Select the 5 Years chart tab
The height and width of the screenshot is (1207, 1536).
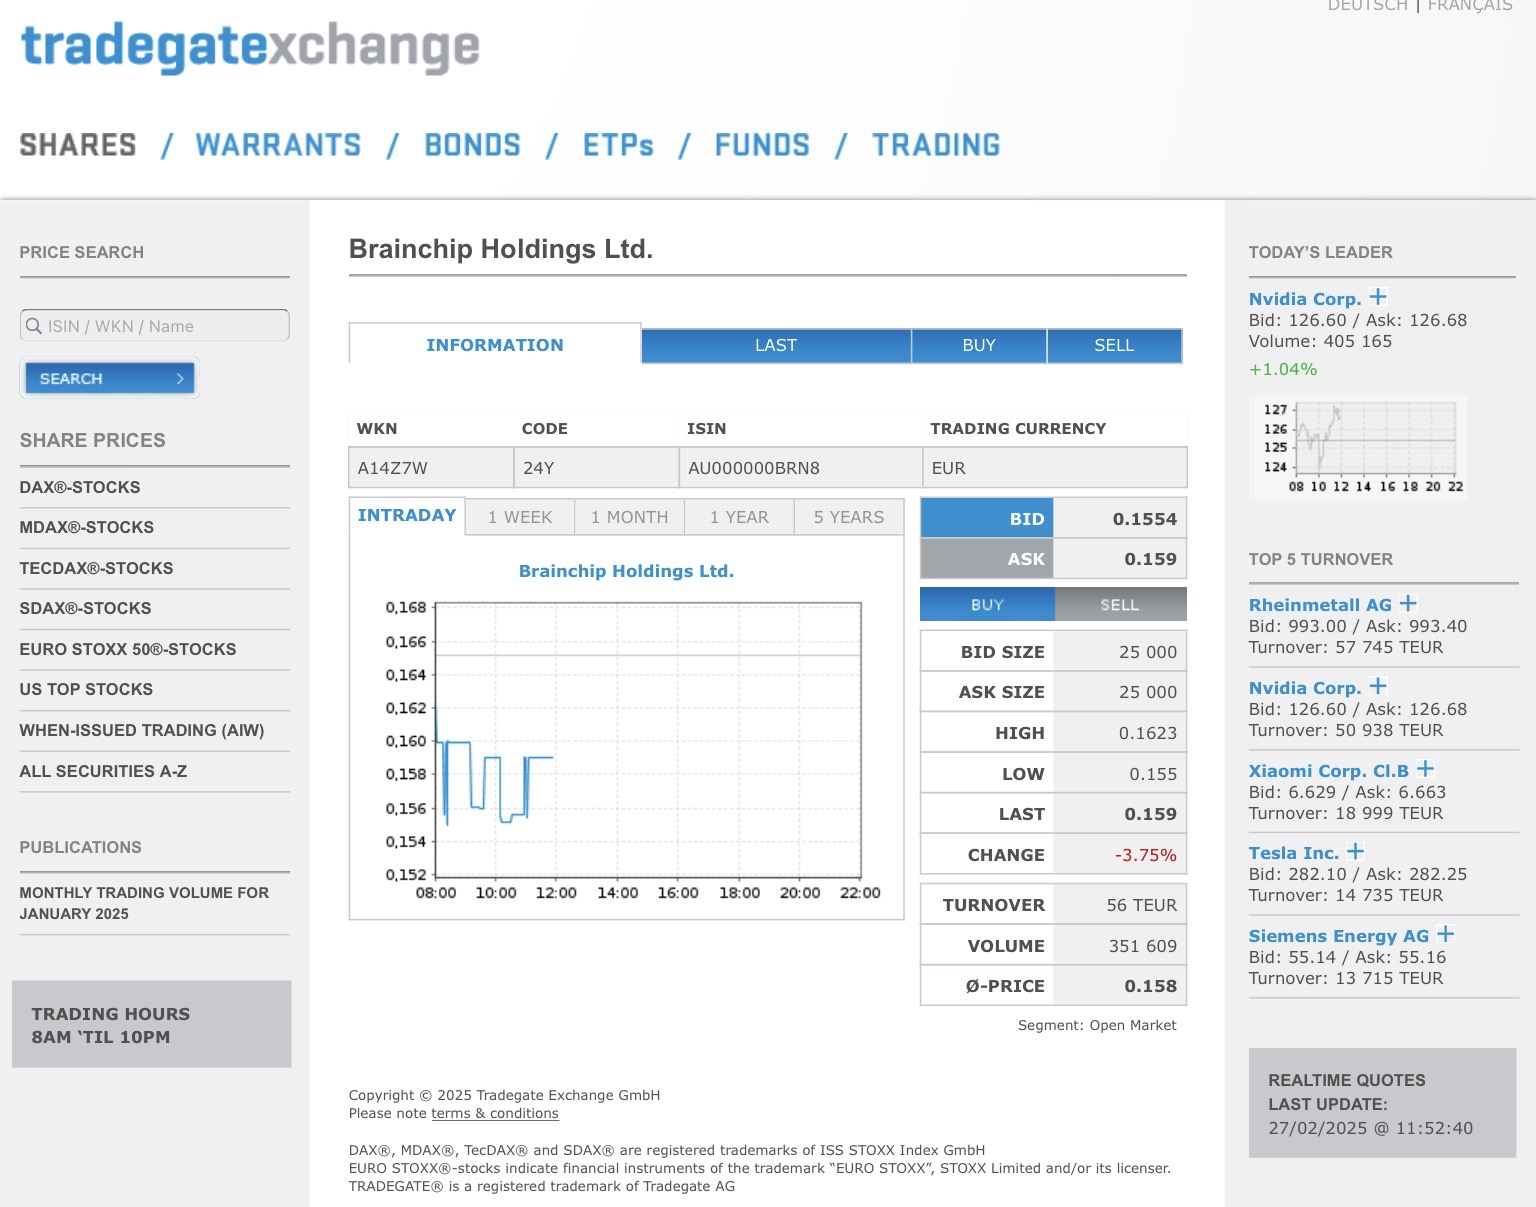click(848, 517)
